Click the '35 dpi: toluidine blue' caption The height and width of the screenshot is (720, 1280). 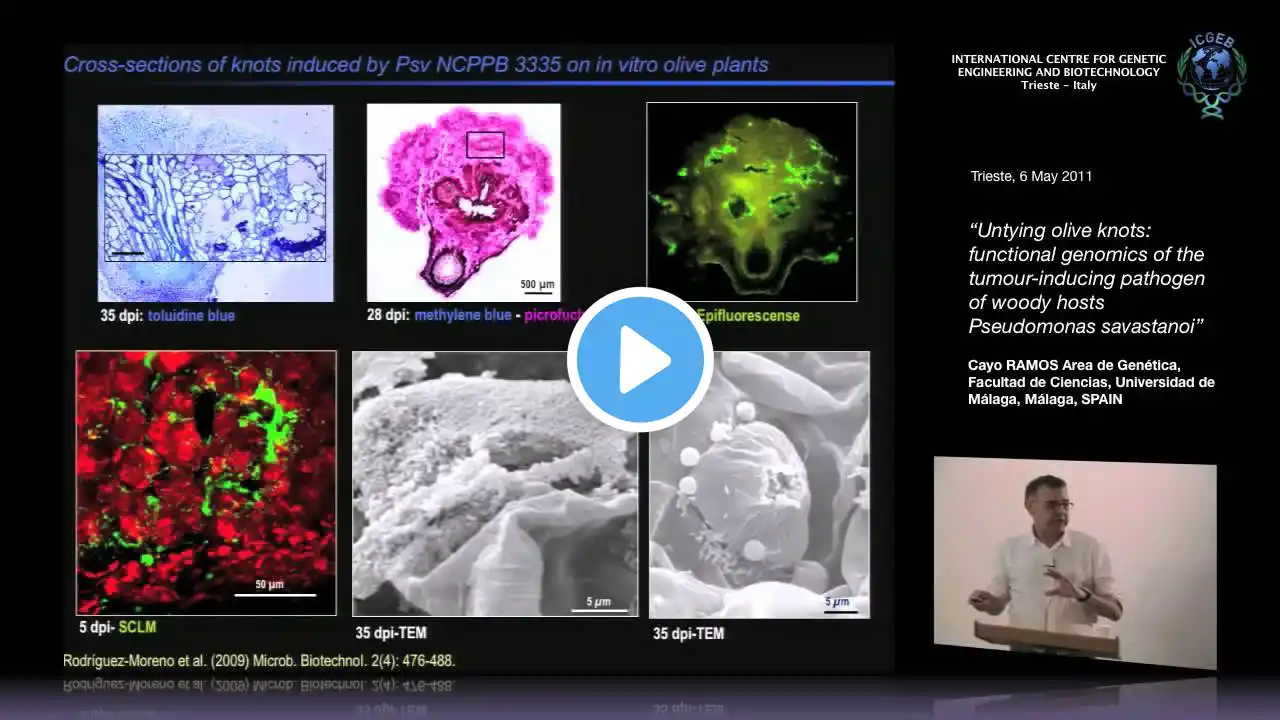tap(167, 316)
